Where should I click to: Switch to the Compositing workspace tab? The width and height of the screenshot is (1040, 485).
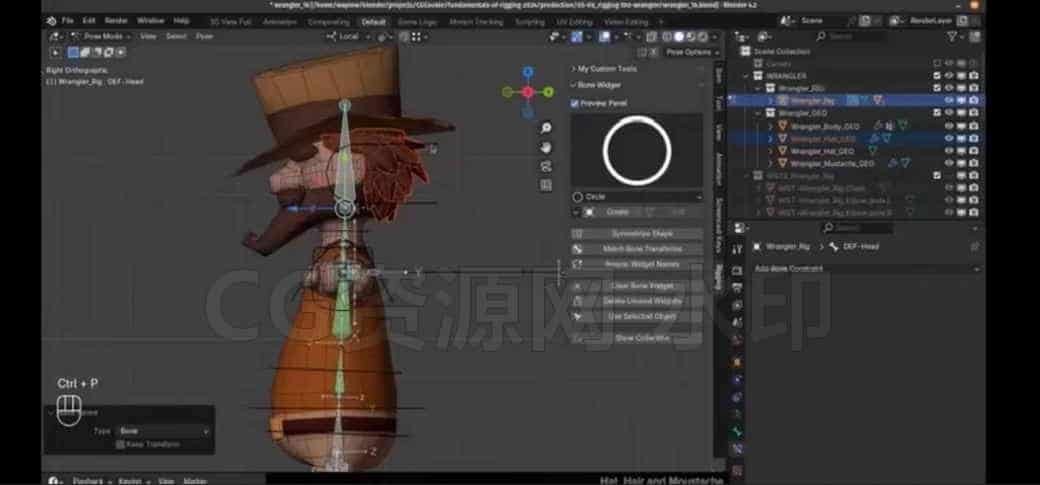[x=329, y=22]
